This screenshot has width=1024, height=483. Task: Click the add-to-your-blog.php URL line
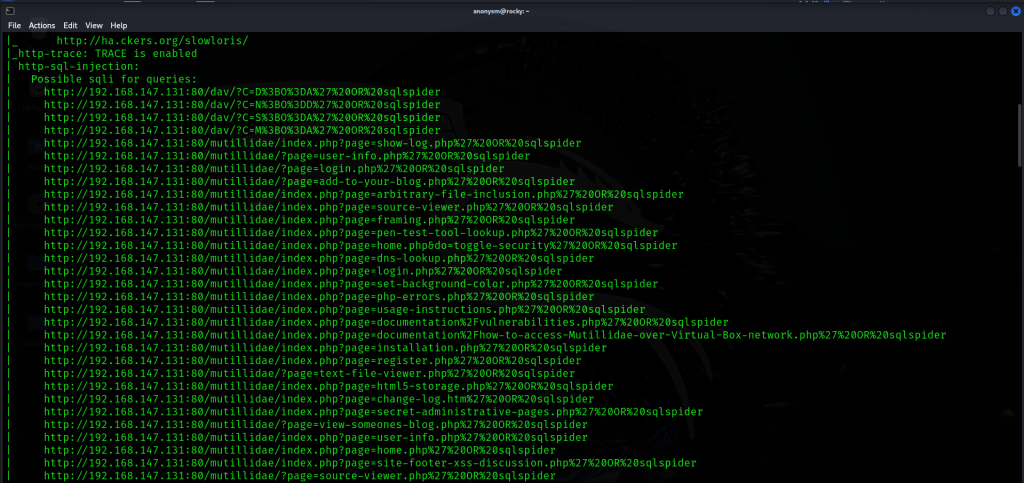(x=310, y=181)
